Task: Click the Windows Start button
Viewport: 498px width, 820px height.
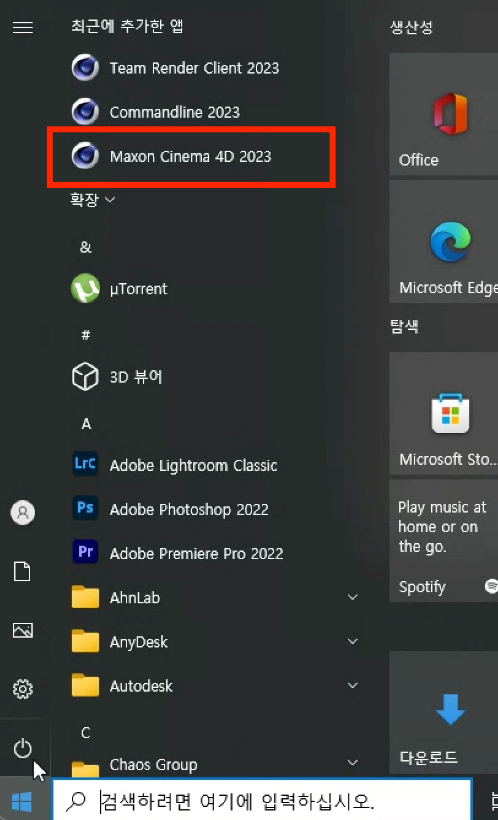Action: tap(22, 801)
